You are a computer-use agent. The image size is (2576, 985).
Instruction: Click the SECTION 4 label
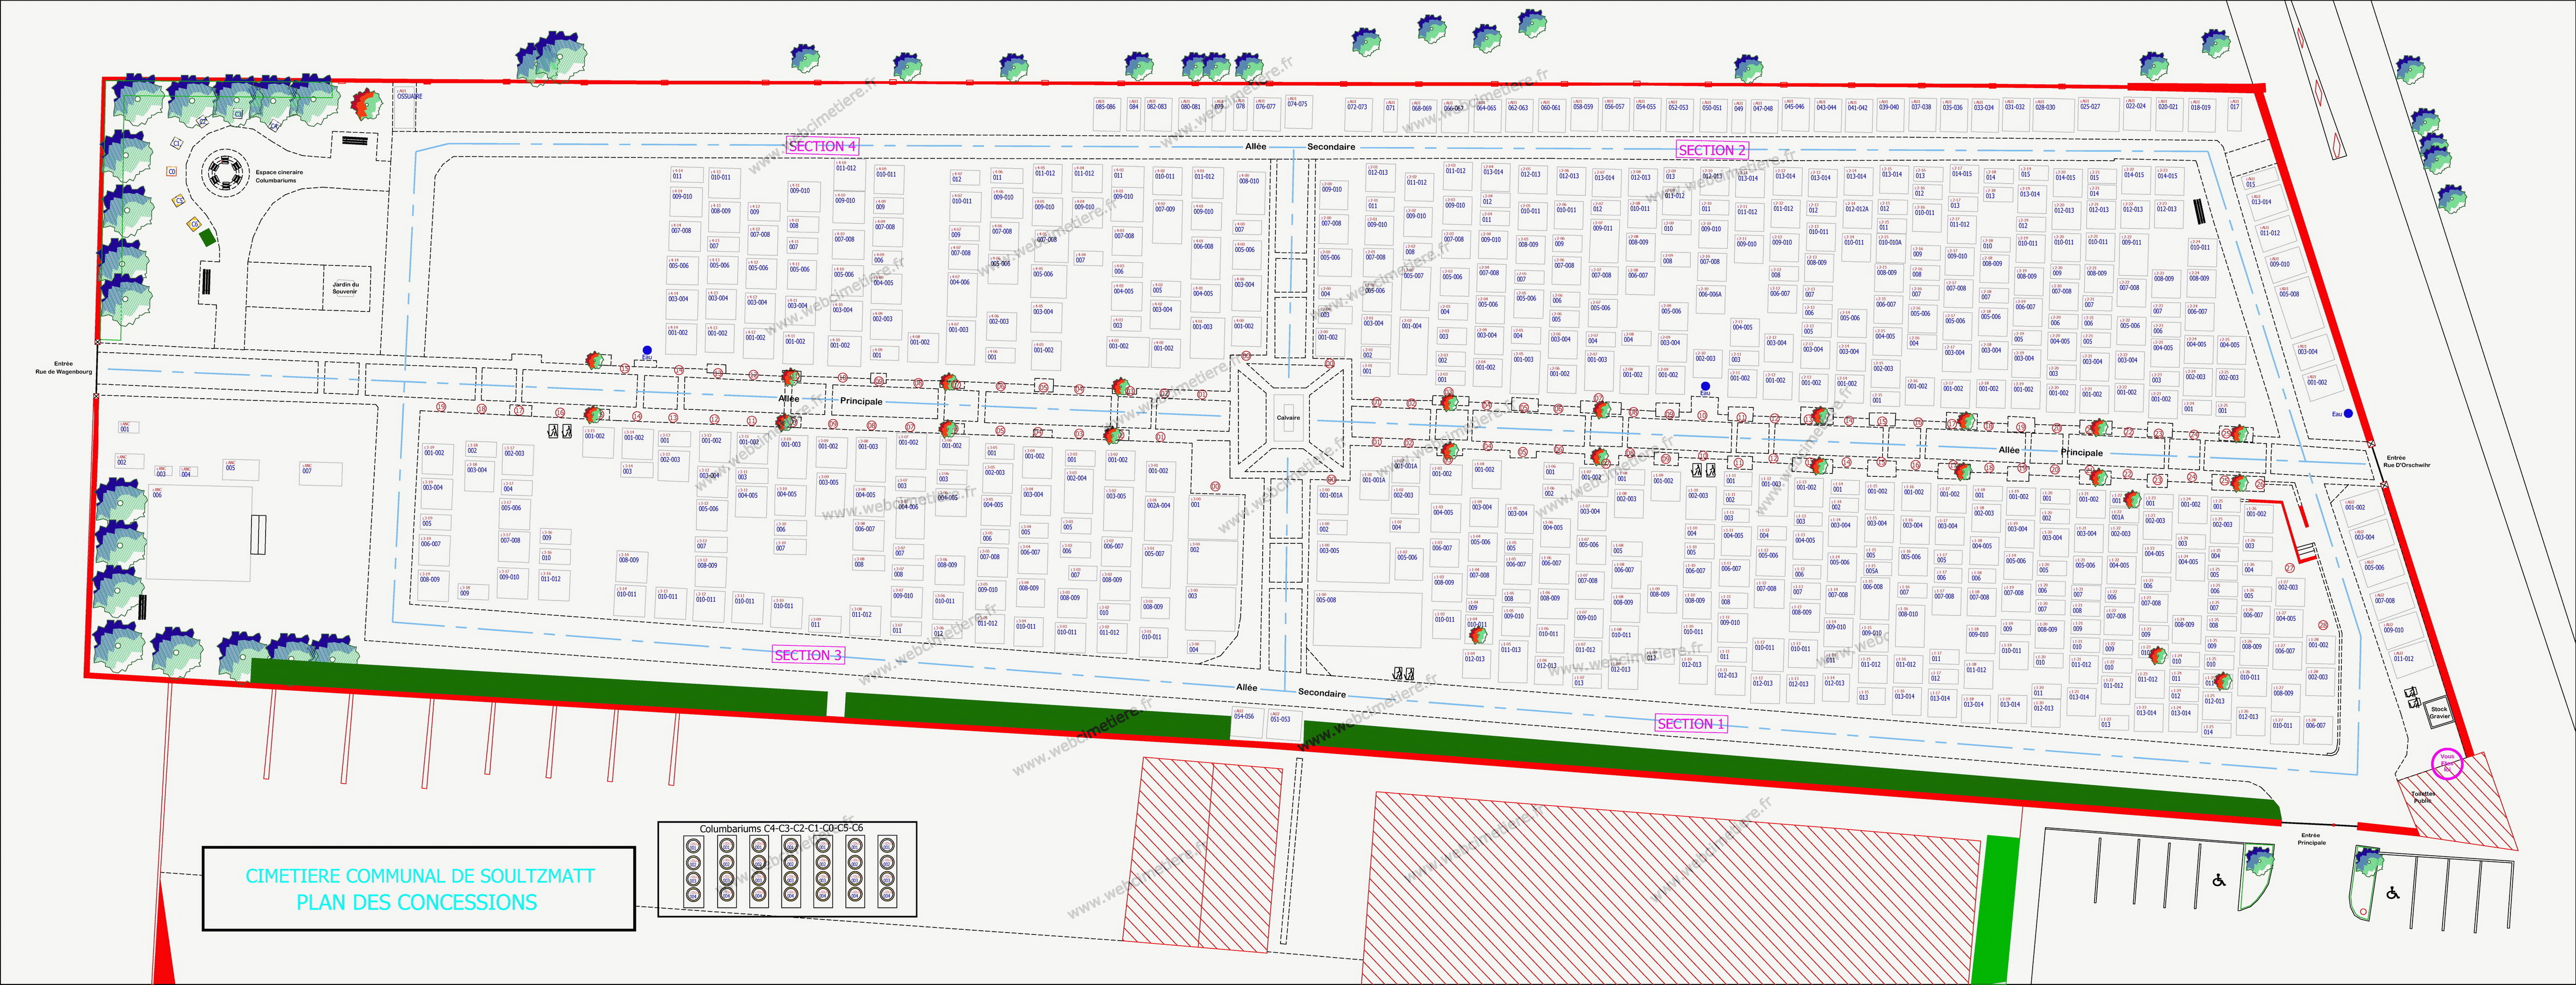[822, 146]
